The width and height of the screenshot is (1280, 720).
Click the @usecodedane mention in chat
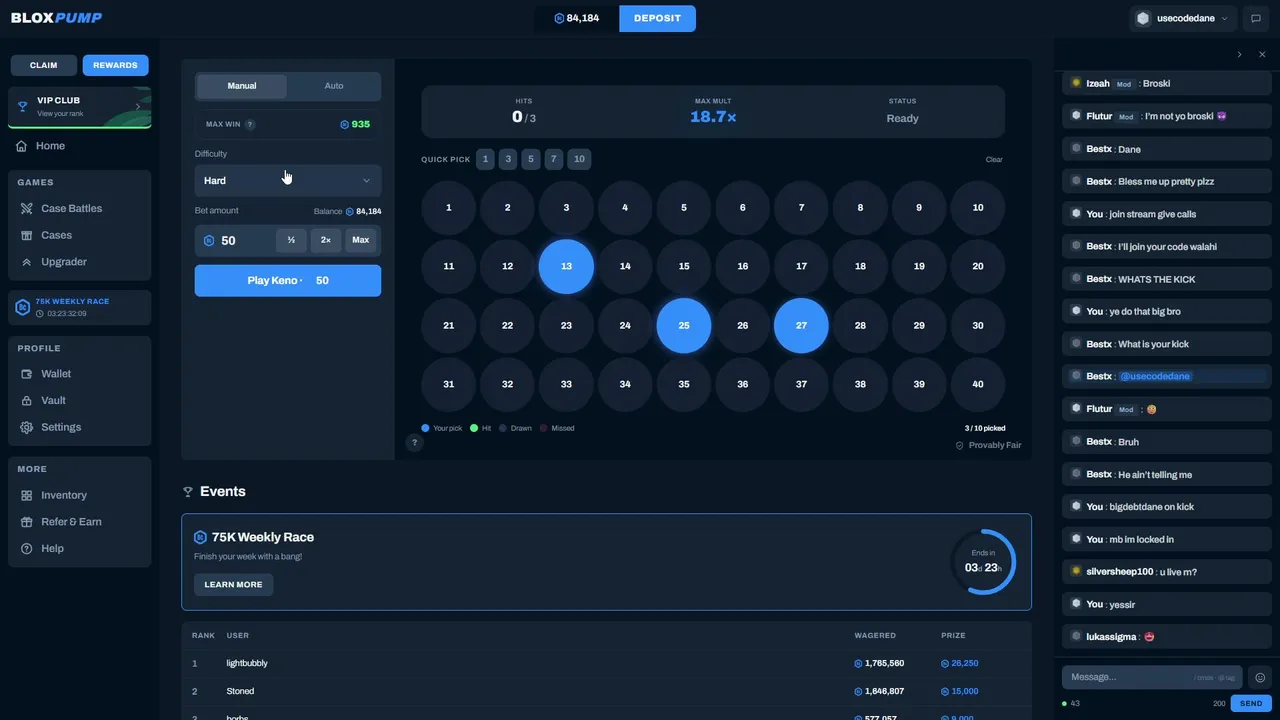click(x=1155, y=376)
